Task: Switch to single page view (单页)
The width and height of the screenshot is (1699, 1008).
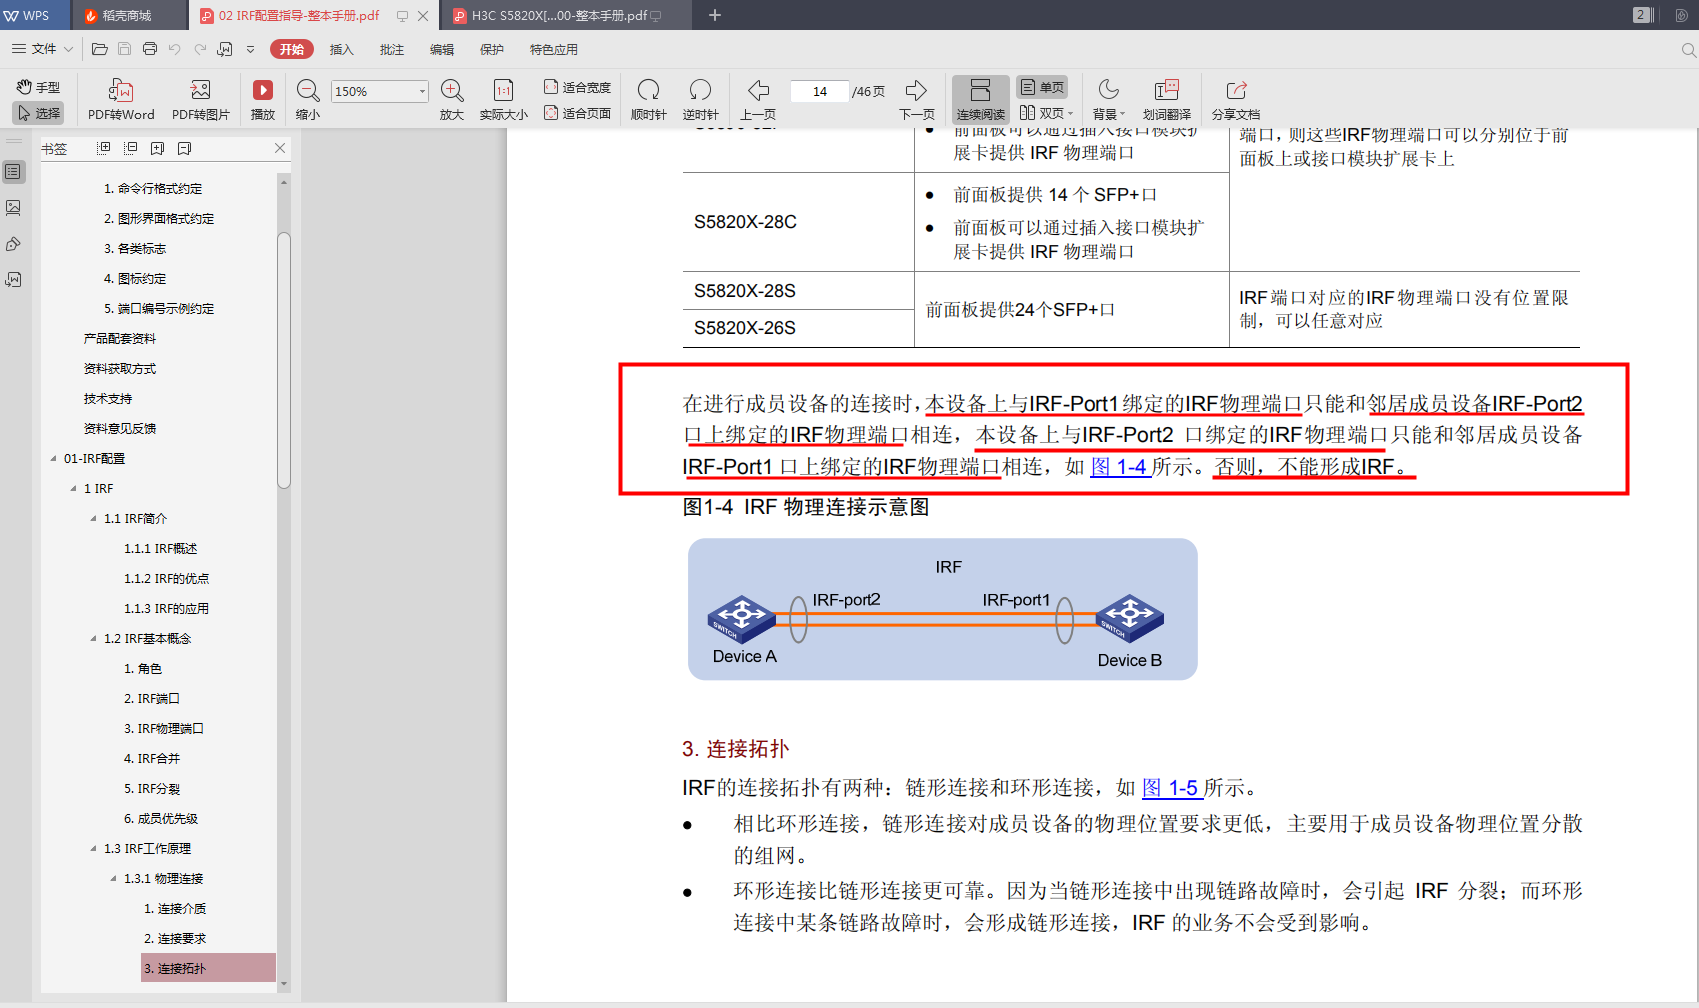Action: tap(1042, 87)
